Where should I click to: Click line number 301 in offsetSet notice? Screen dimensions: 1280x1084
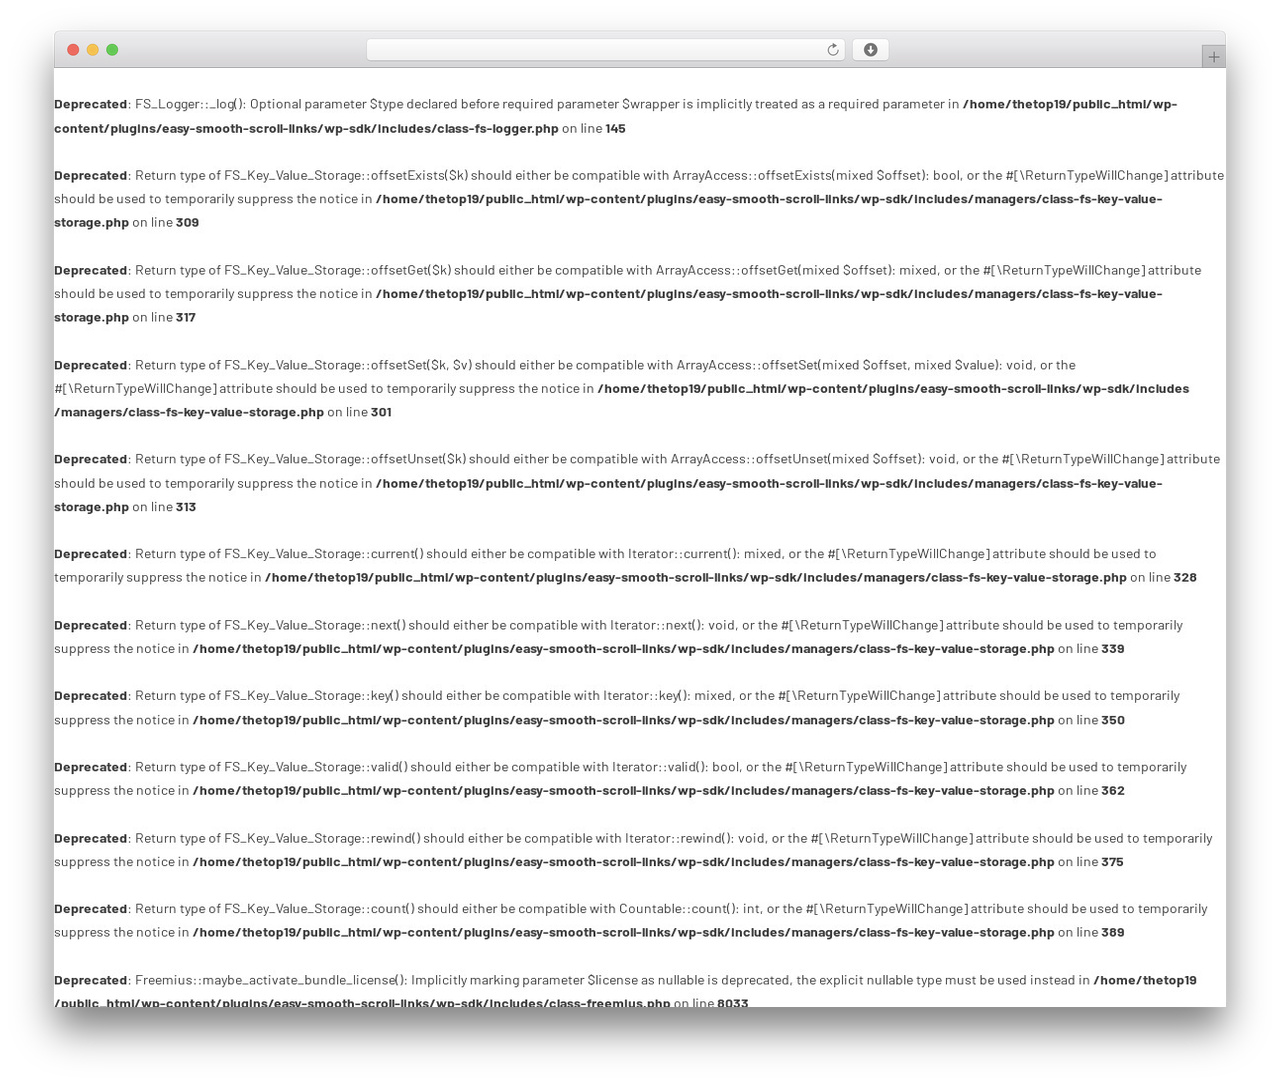[x=381, y=412]
